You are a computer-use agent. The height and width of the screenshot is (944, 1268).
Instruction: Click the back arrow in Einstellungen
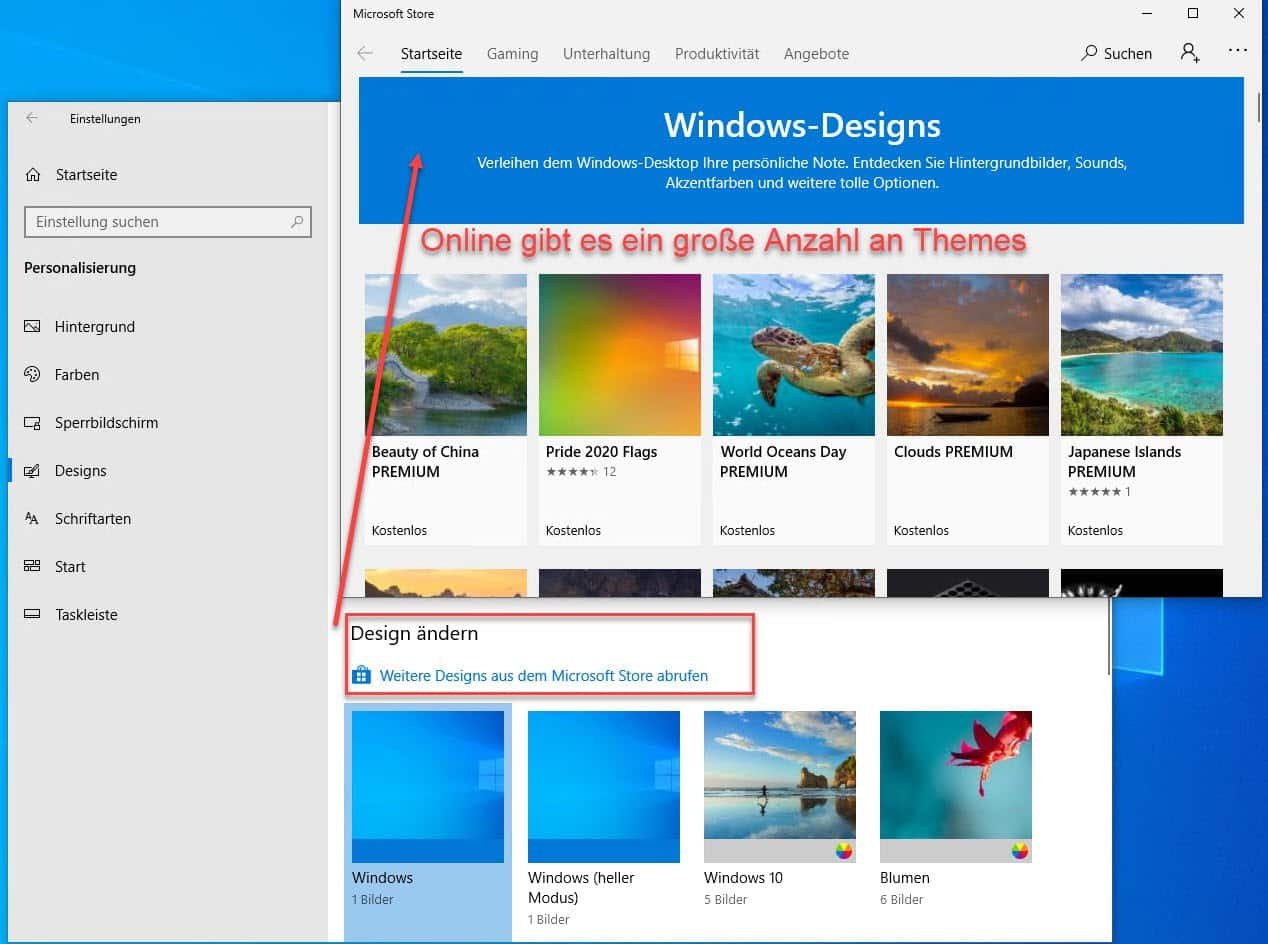pyautogui.click(x=31, y=118)
